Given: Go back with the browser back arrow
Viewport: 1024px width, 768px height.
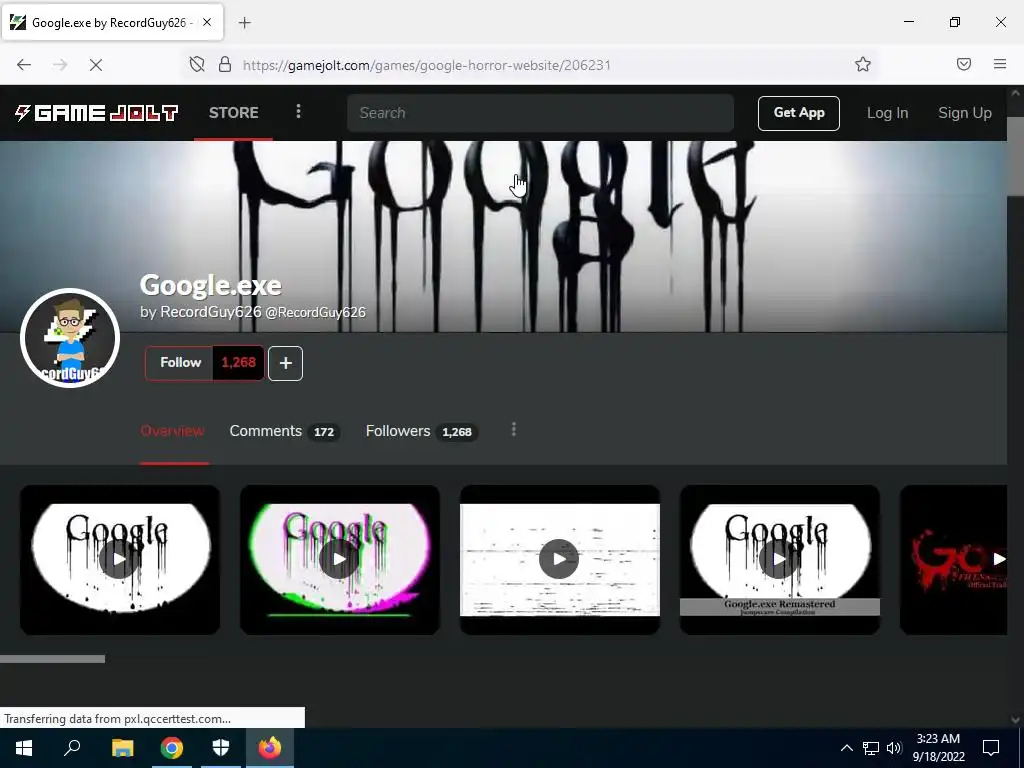Looking at the screenshot, I should pyautogui.click(x=24, y=65).
